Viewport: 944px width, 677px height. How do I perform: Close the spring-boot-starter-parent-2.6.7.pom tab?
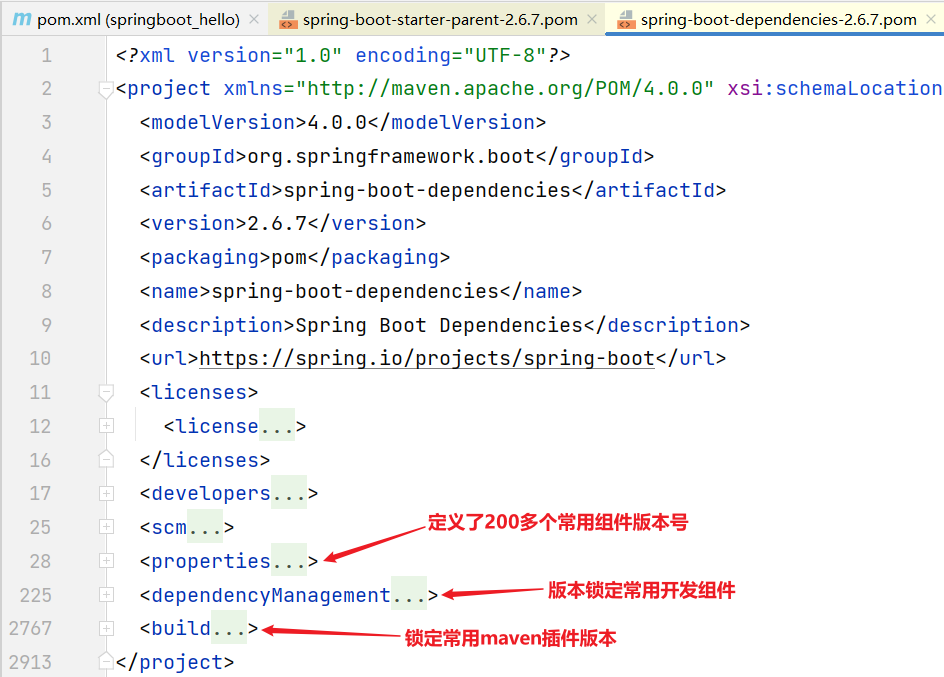(x=592, y=20)
